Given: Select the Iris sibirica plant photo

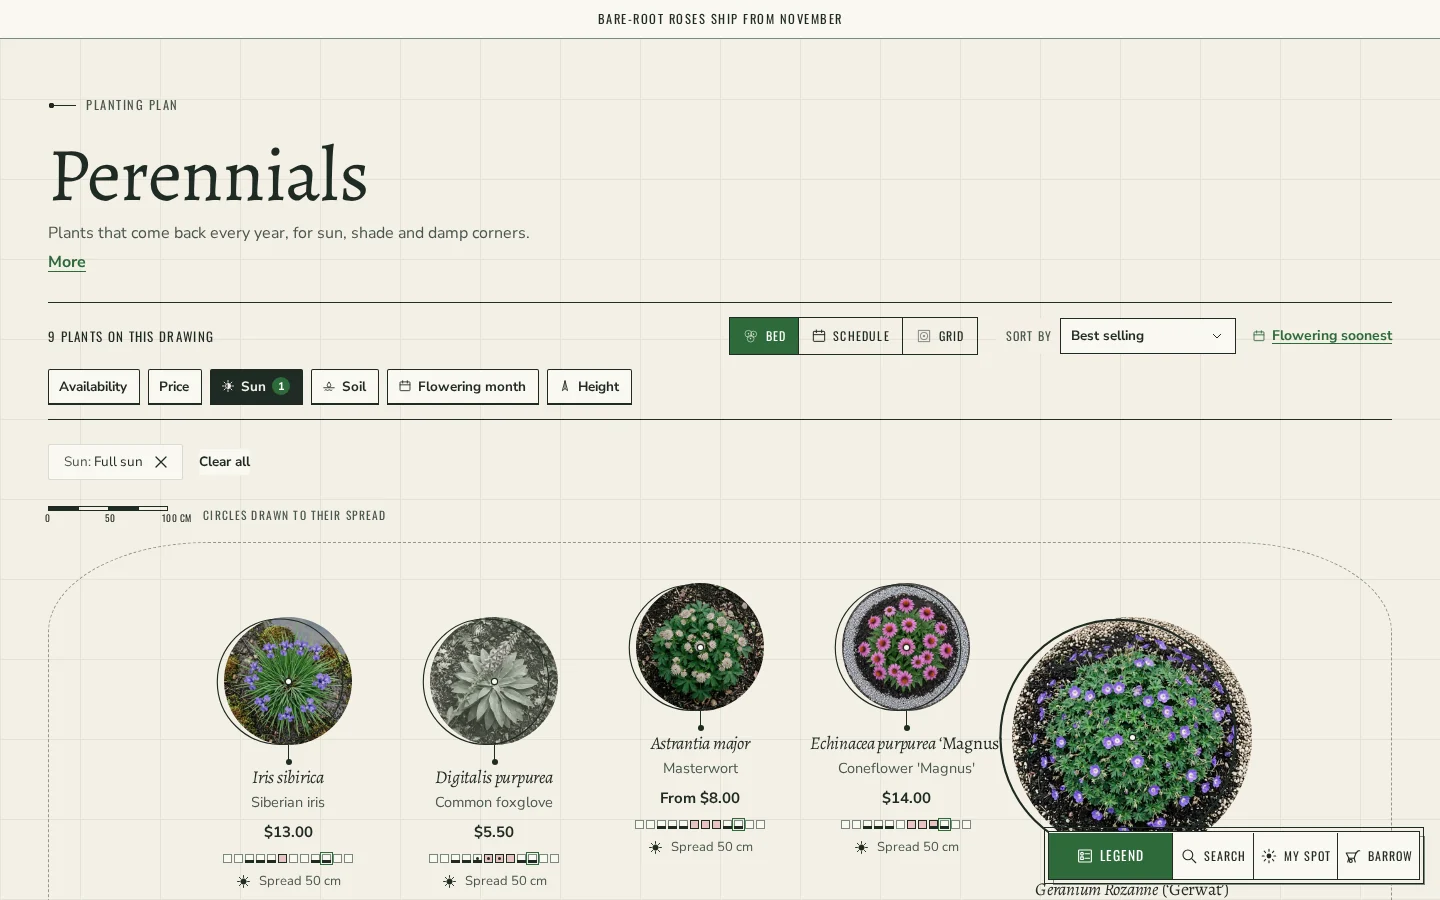Looking at the screenshot, I should 288,681.
